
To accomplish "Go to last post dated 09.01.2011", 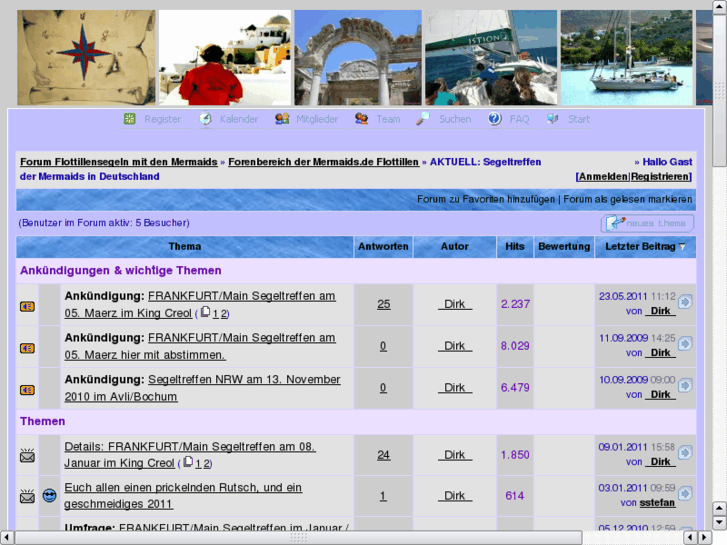I will tap(685, 453).
